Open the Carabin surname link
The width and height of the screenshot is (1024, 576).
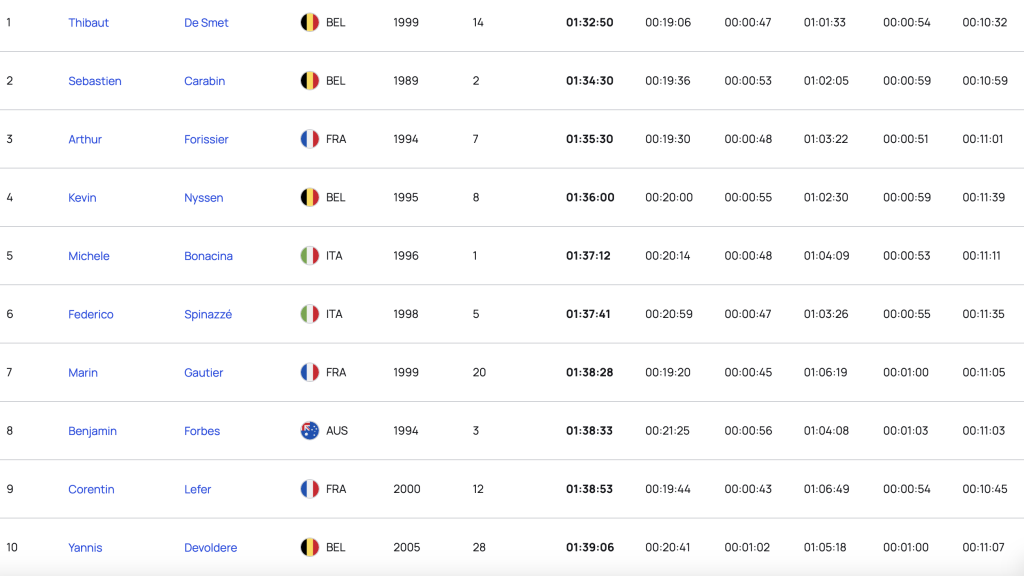204,81
